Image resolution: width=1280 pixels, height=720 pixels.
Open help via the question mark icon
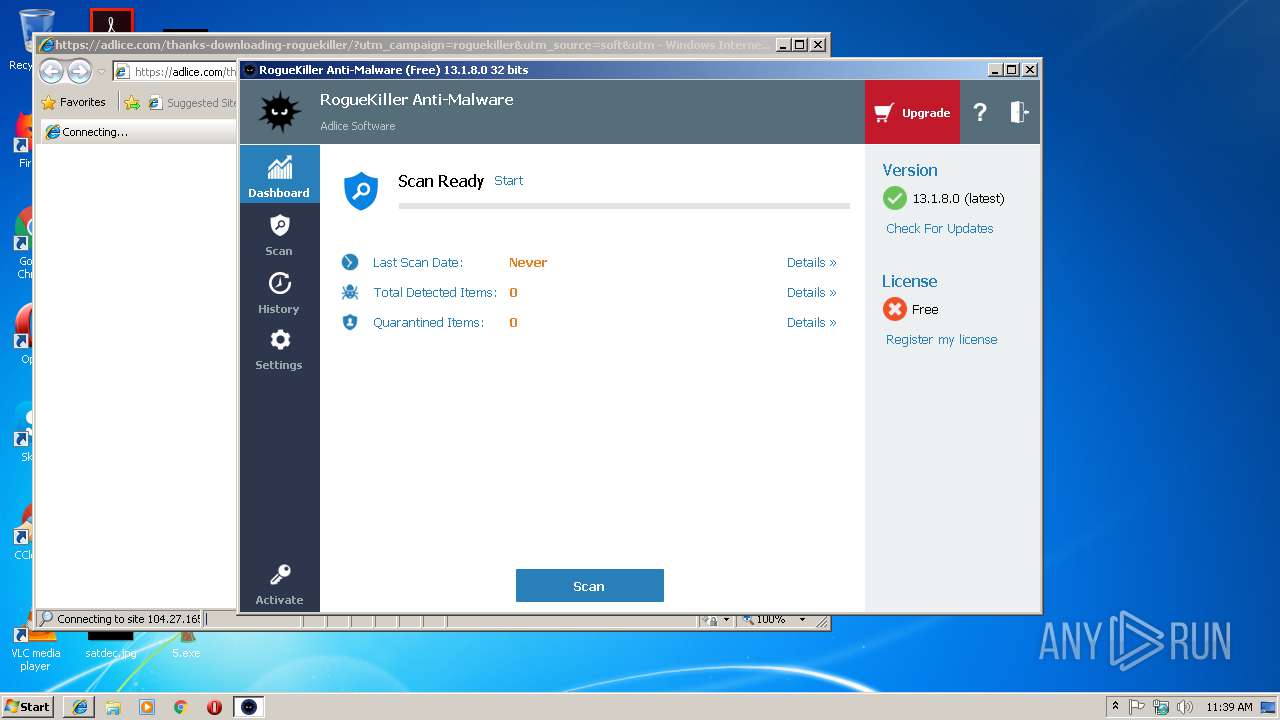pyautogui.click(x=980, y=112)
